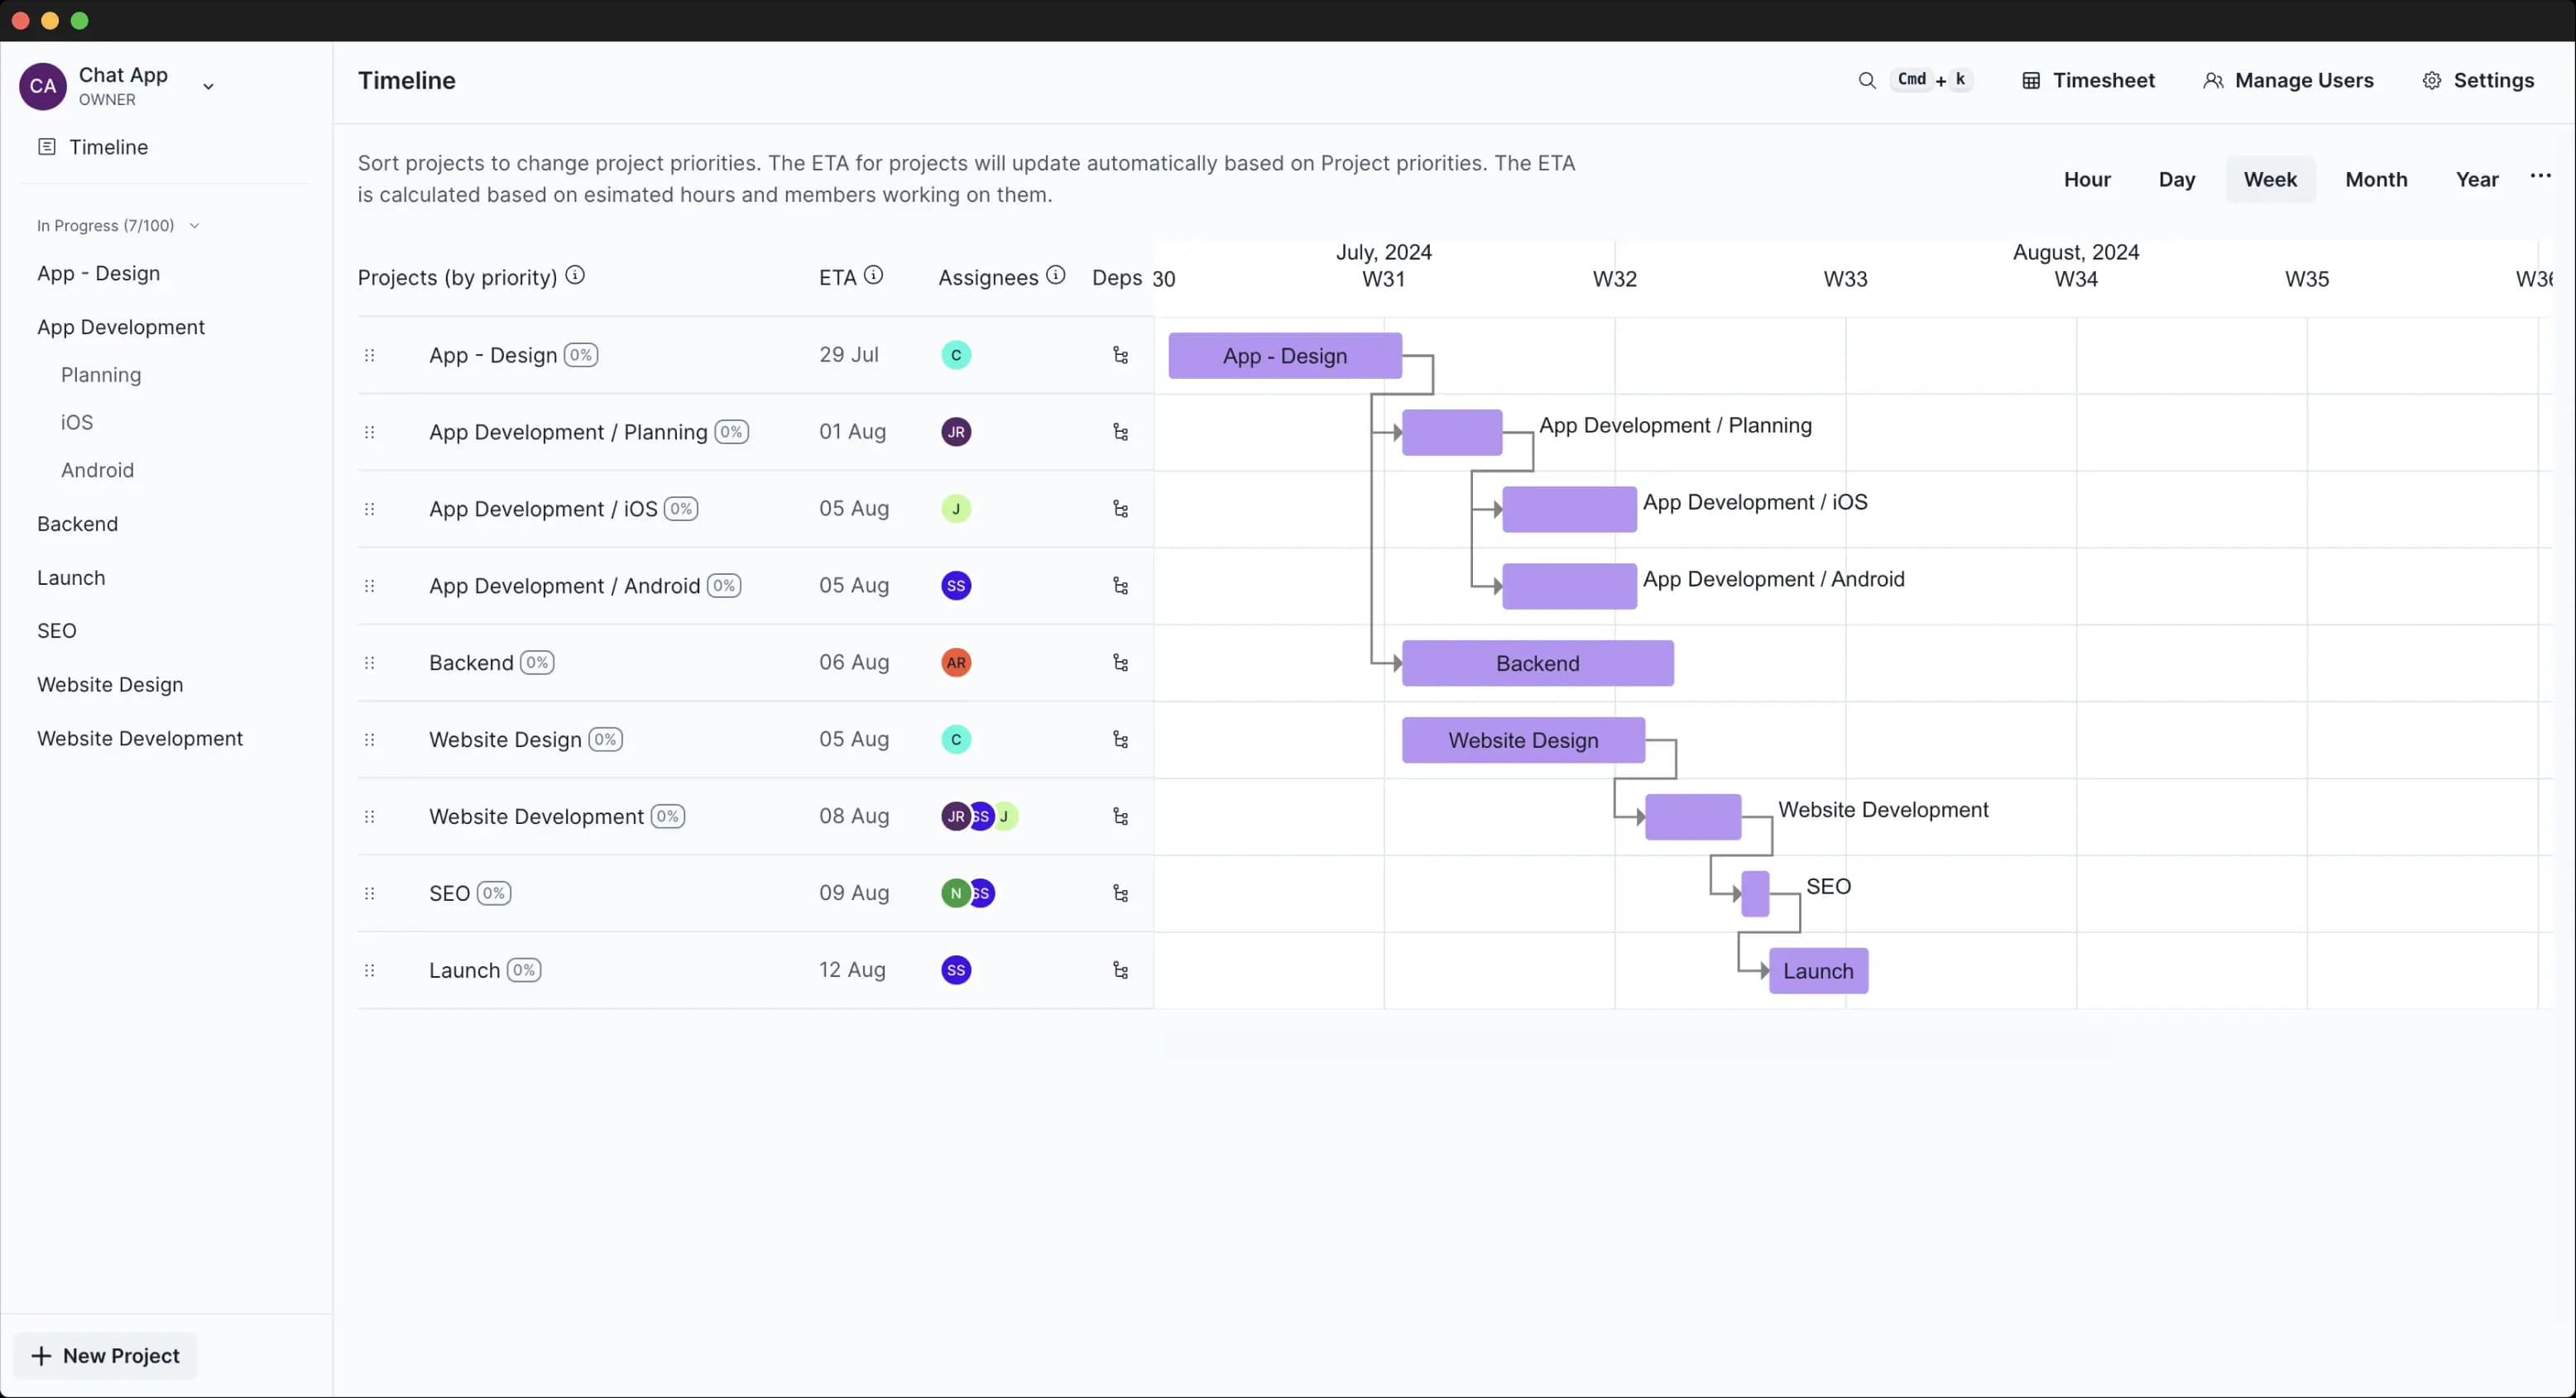Expand the Chat App workspace dropdown

pos(207,84)
